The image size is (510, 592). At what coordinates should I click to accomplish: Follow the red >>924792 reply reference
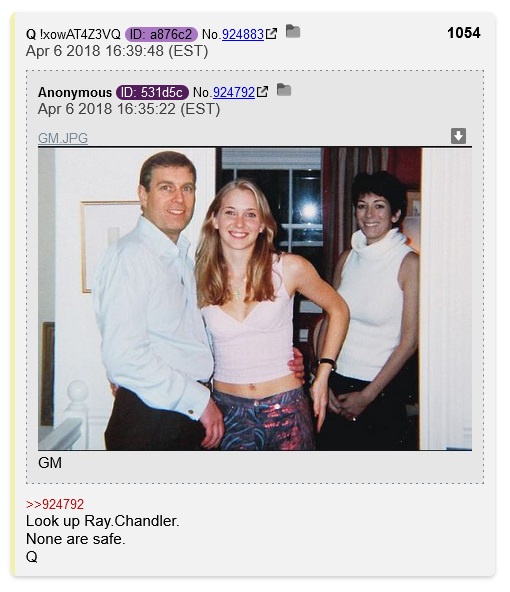point(55,504)
